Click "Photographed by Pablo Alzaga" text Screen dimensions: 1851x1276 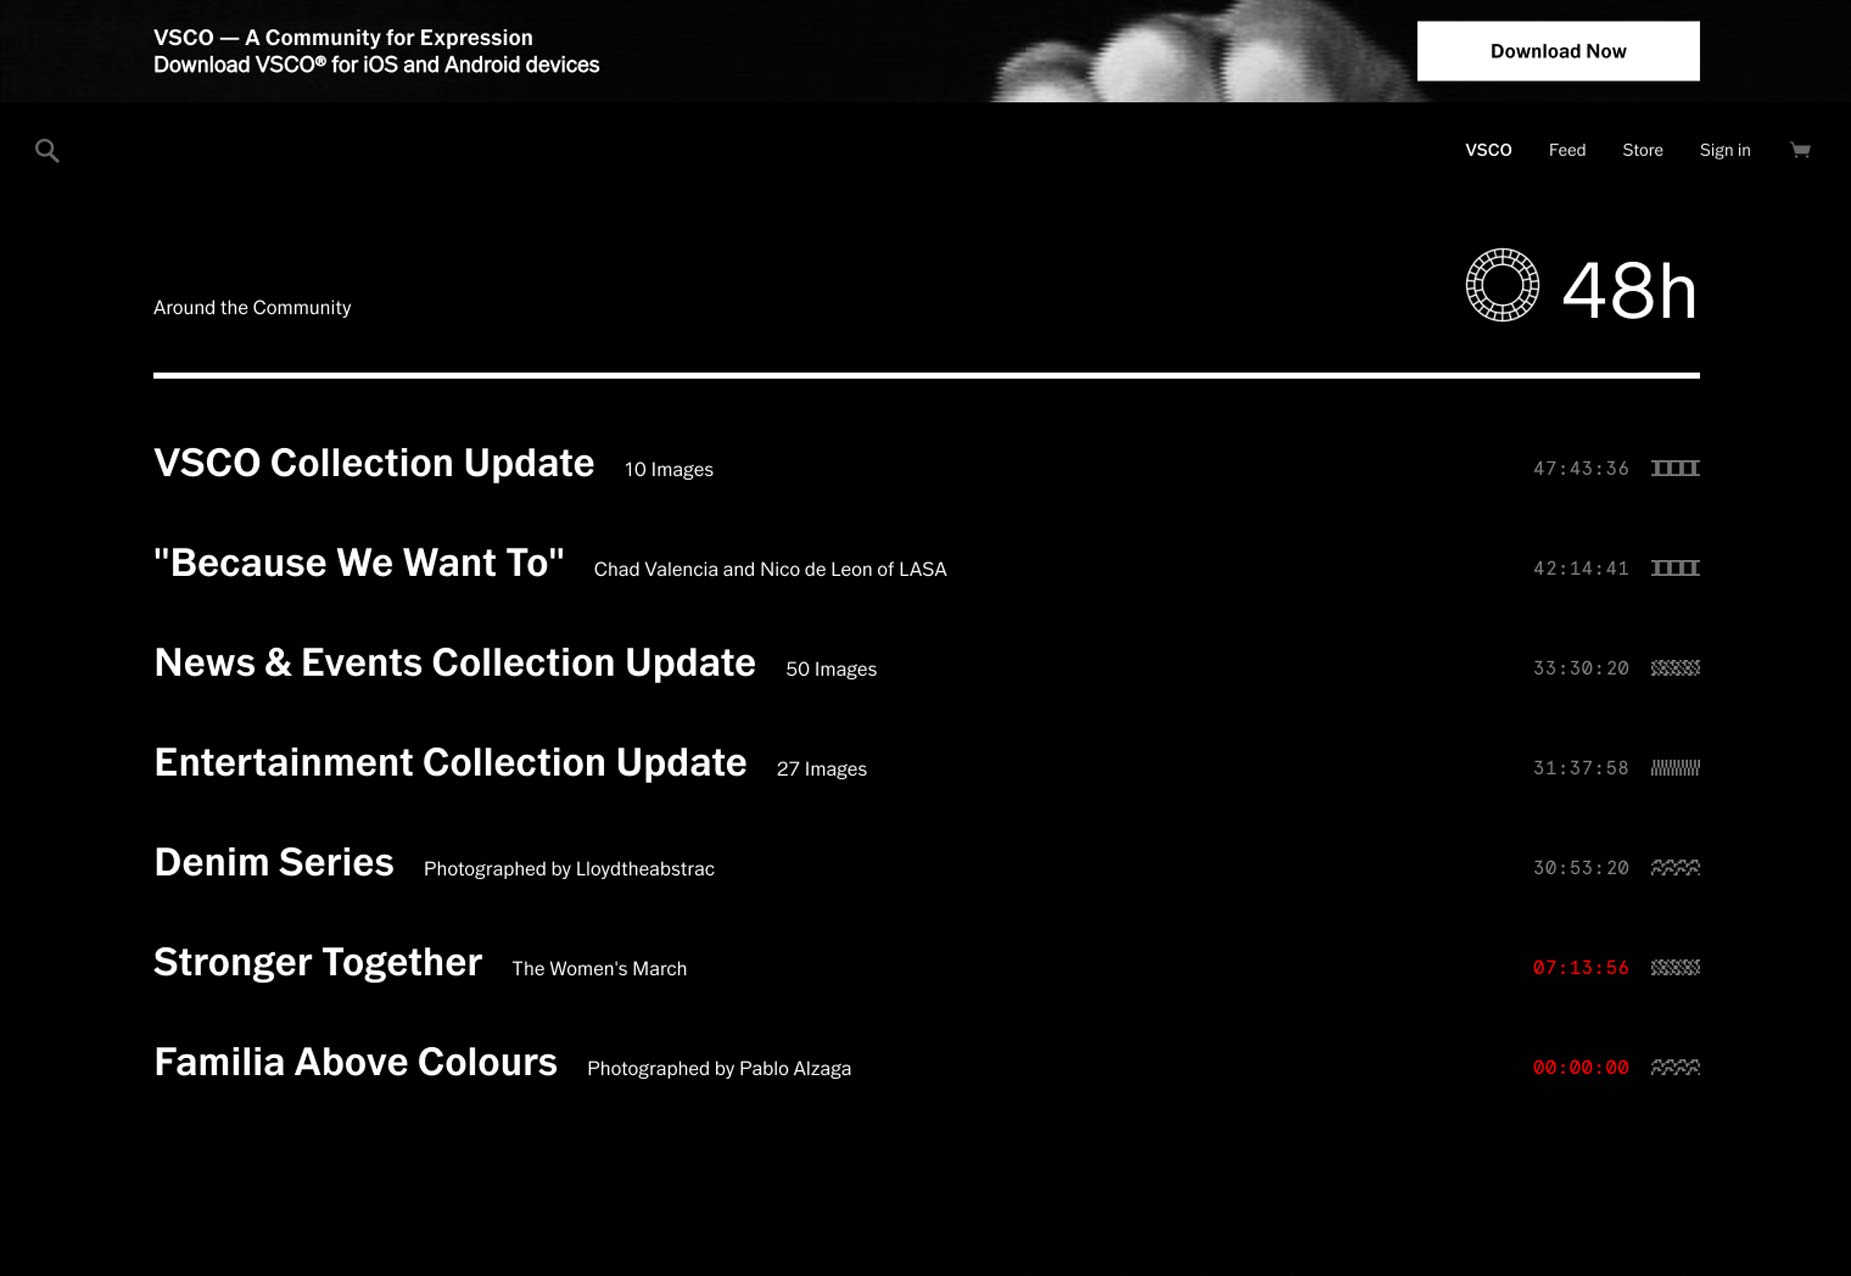click(719, 1069)
